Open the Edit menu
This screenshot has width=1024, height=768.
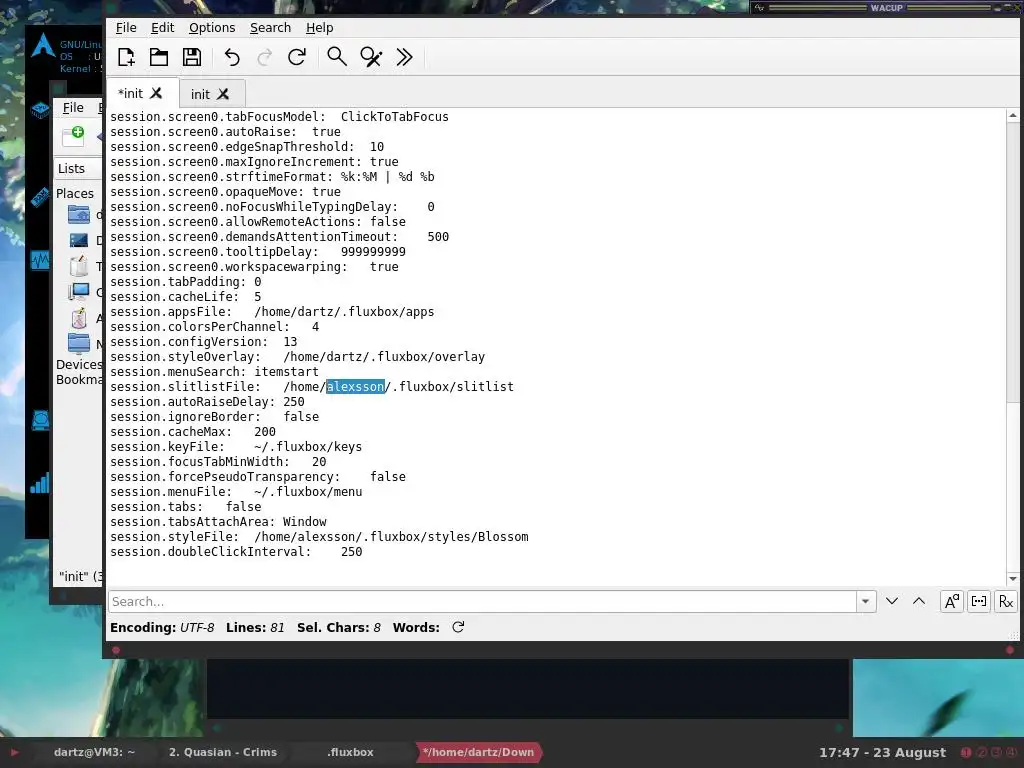point(162,27)
